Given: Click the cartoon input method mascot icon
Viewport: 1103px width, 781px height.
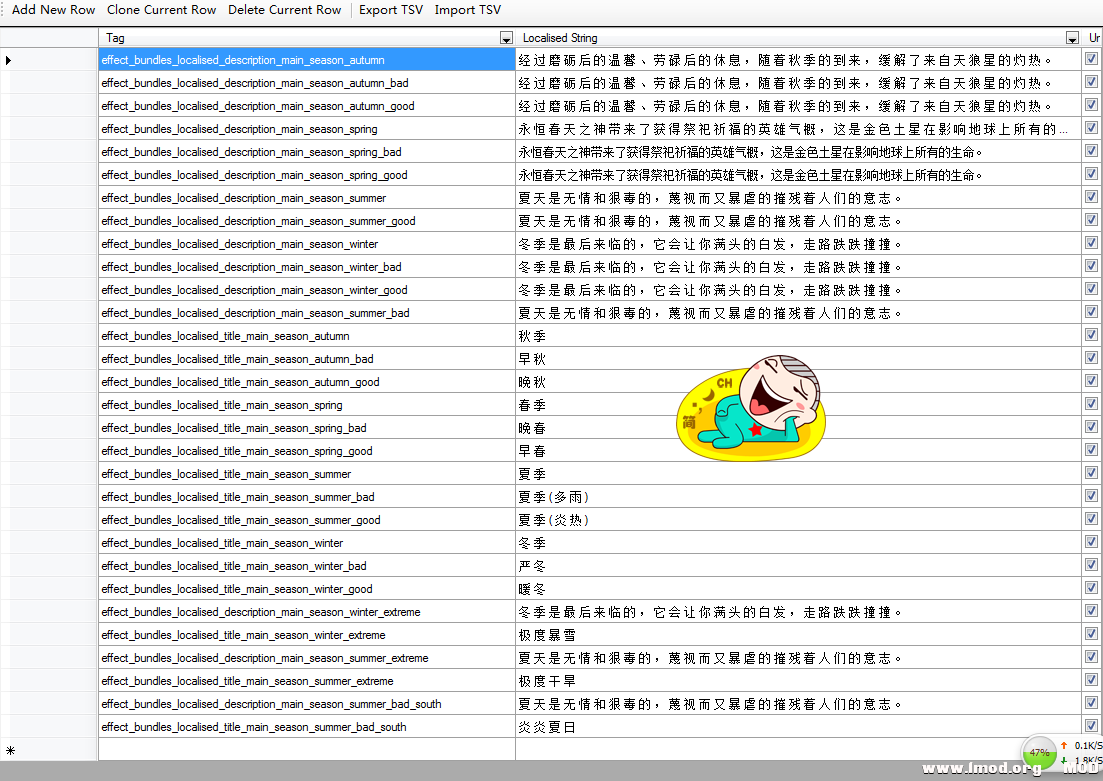Looking at the screenshot, I should 752,403.
